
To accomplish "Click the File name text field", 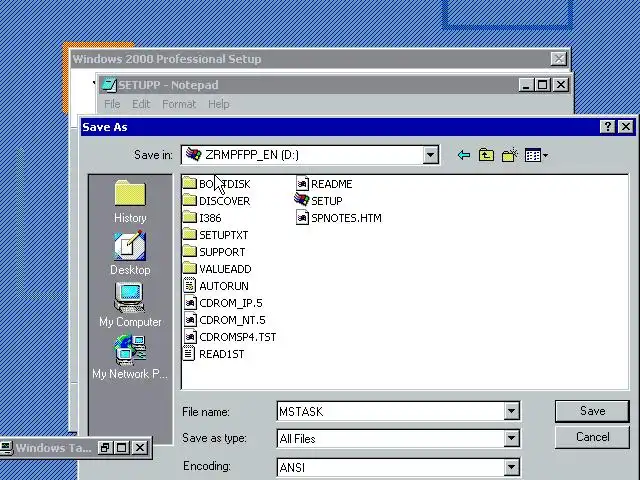I will [x=391, y=411].
